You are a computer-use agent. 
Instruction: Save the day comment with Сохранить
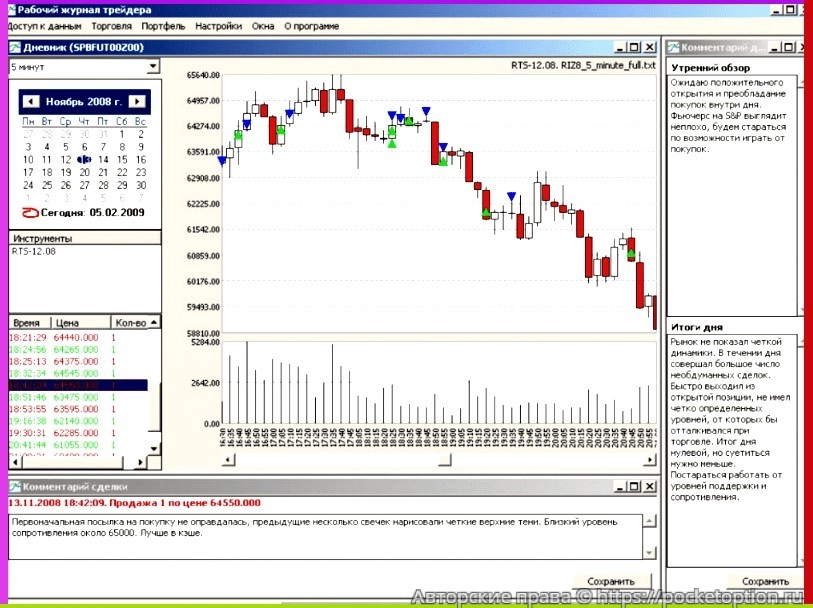pyautogui.click(x=766, y=581)
